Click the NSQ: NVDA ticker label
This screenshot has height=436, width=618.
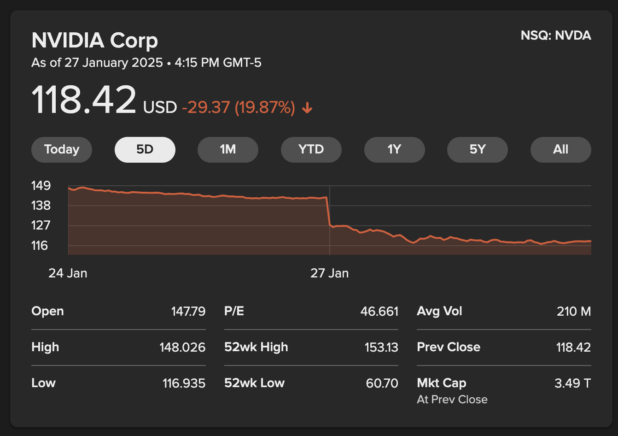tap(555, 36)
